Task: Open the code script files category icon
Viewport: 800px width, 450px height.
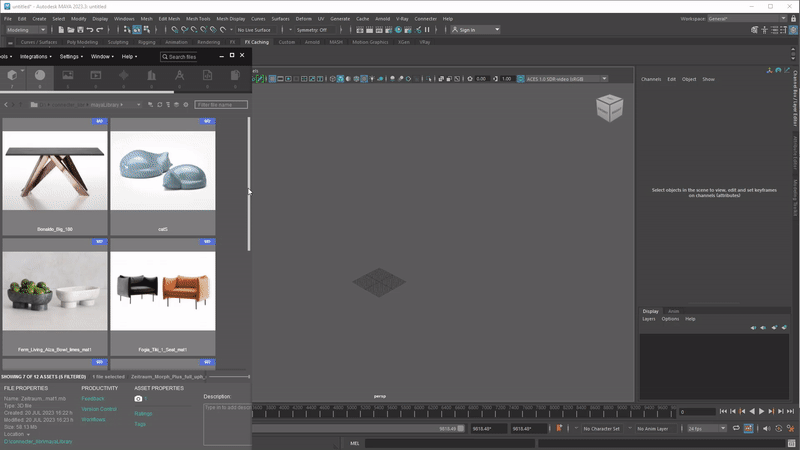Action: 207,76
